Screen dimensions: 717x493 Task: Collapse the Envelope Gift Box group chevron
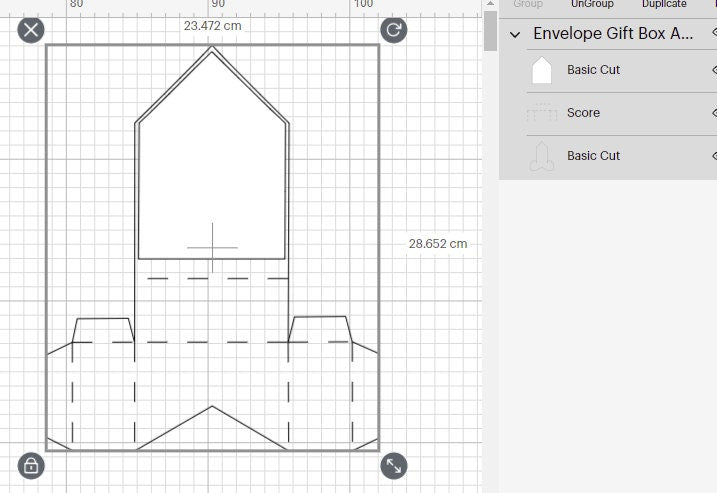[516, 34]
